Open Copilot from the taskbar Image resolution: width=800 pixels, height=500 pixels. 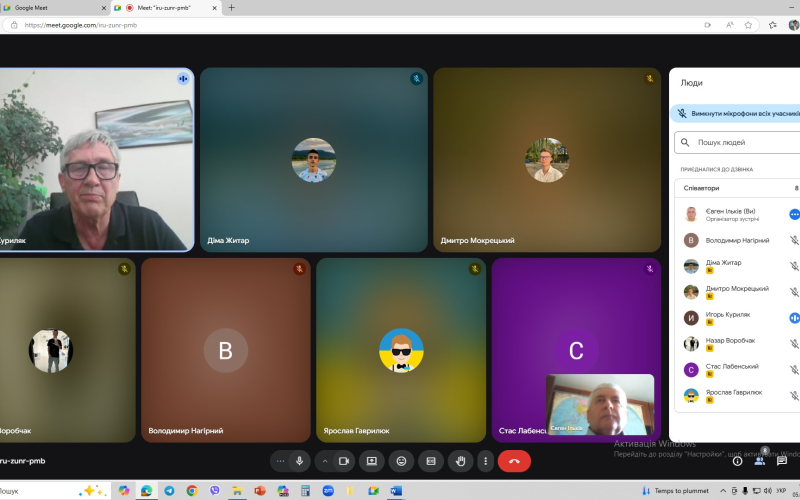tap(124, 491)
